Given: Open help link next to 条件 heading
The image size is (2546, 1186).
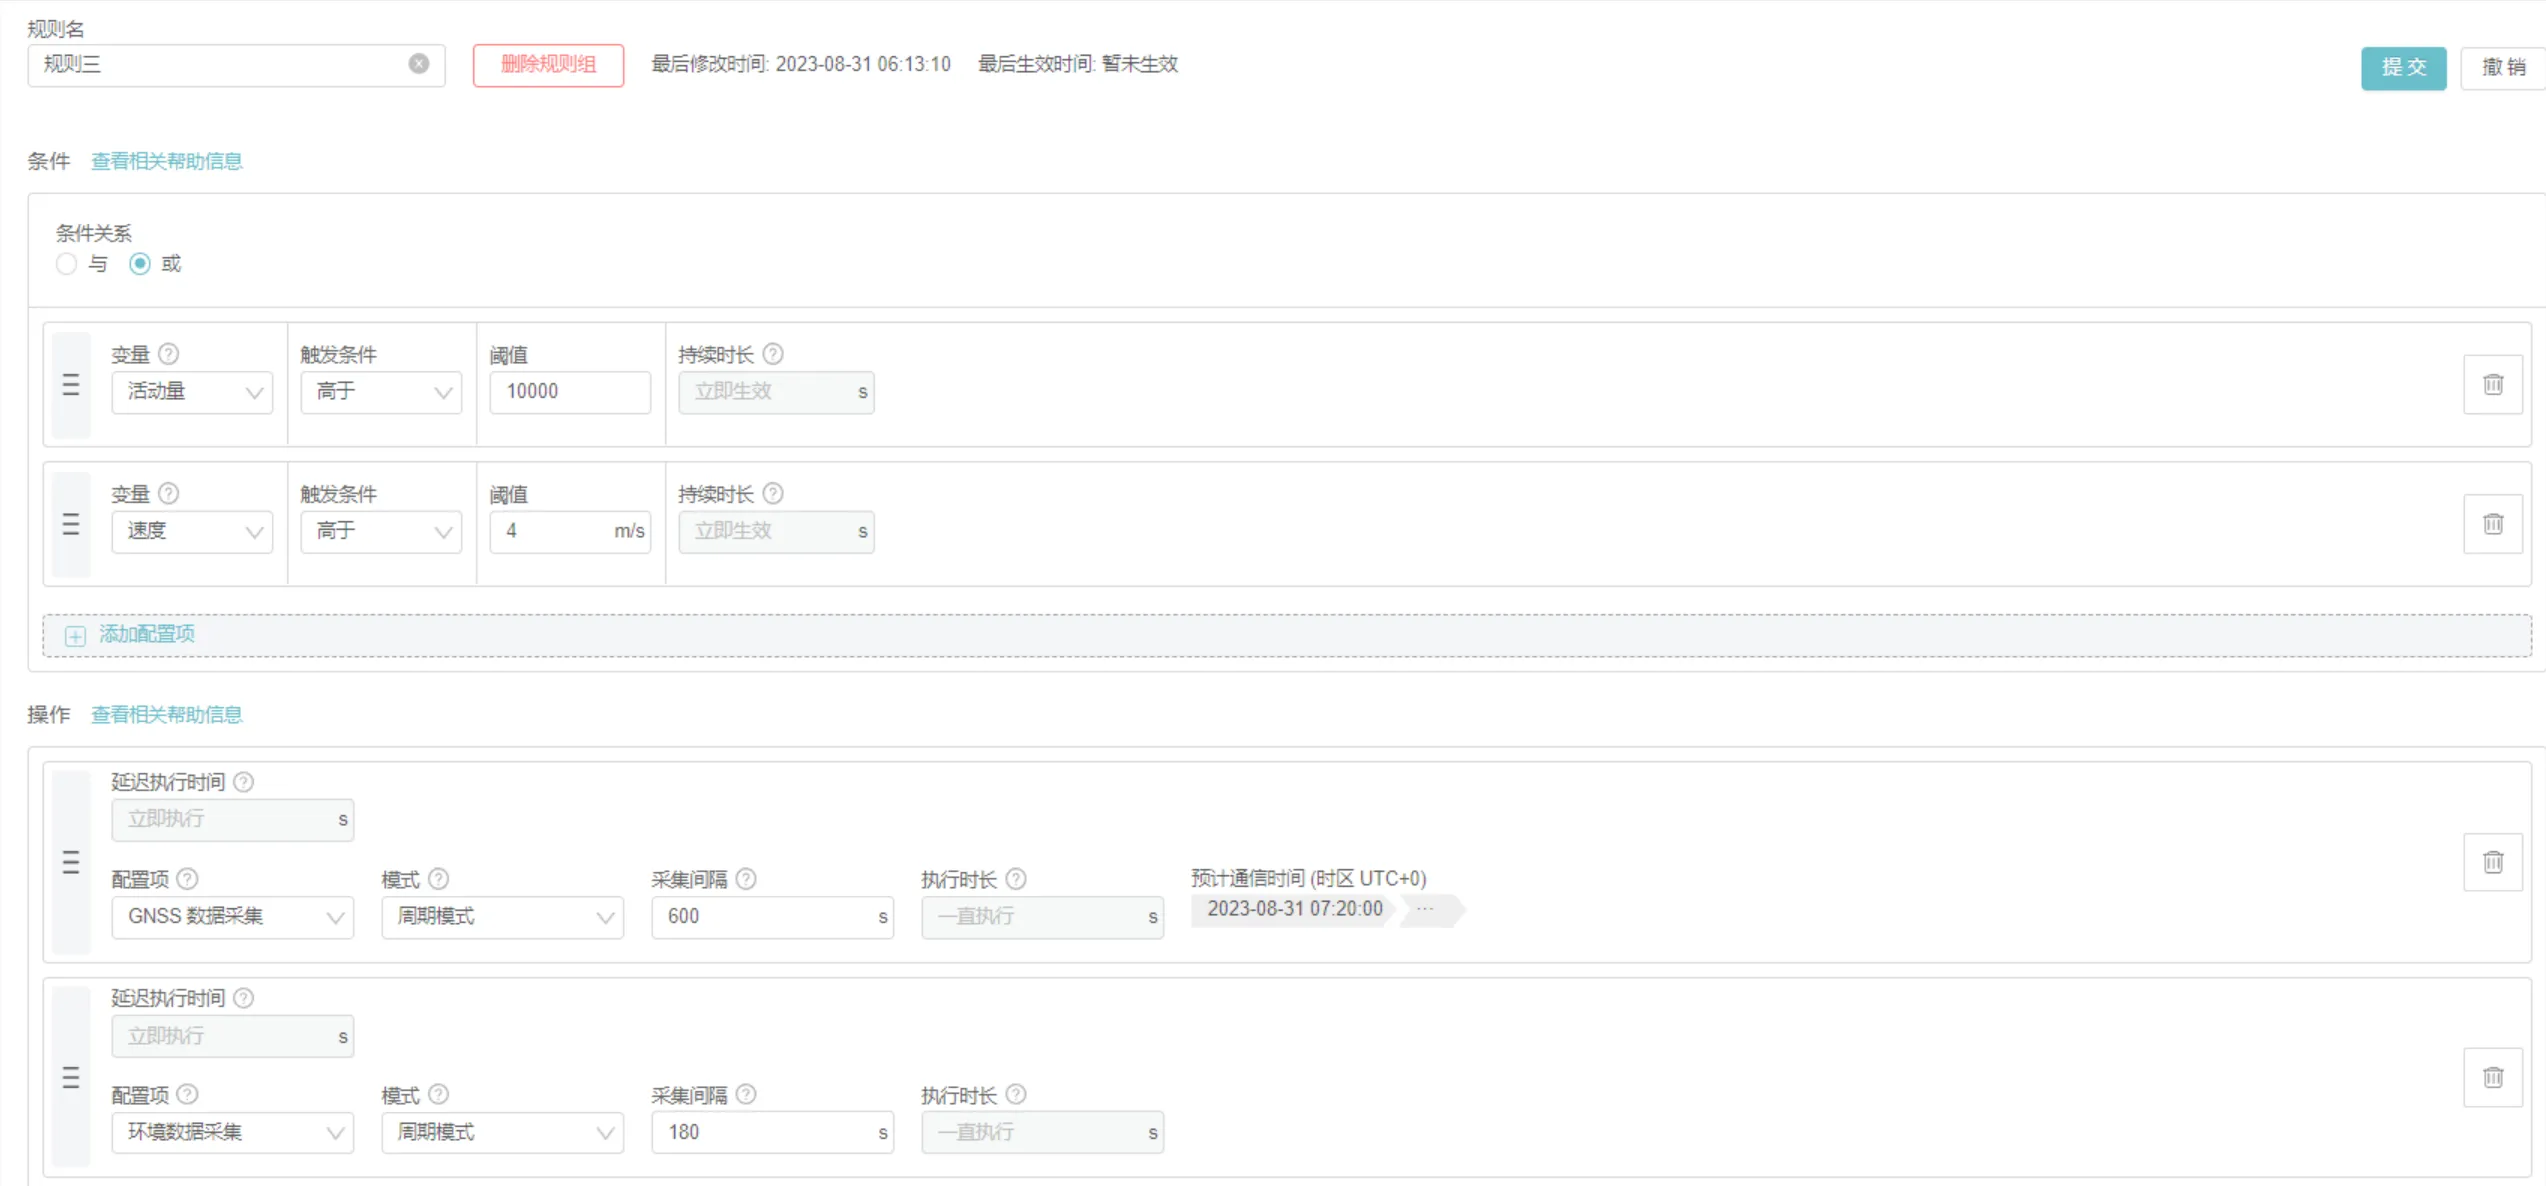Looking at the screenshot, I should click(166, 161).
